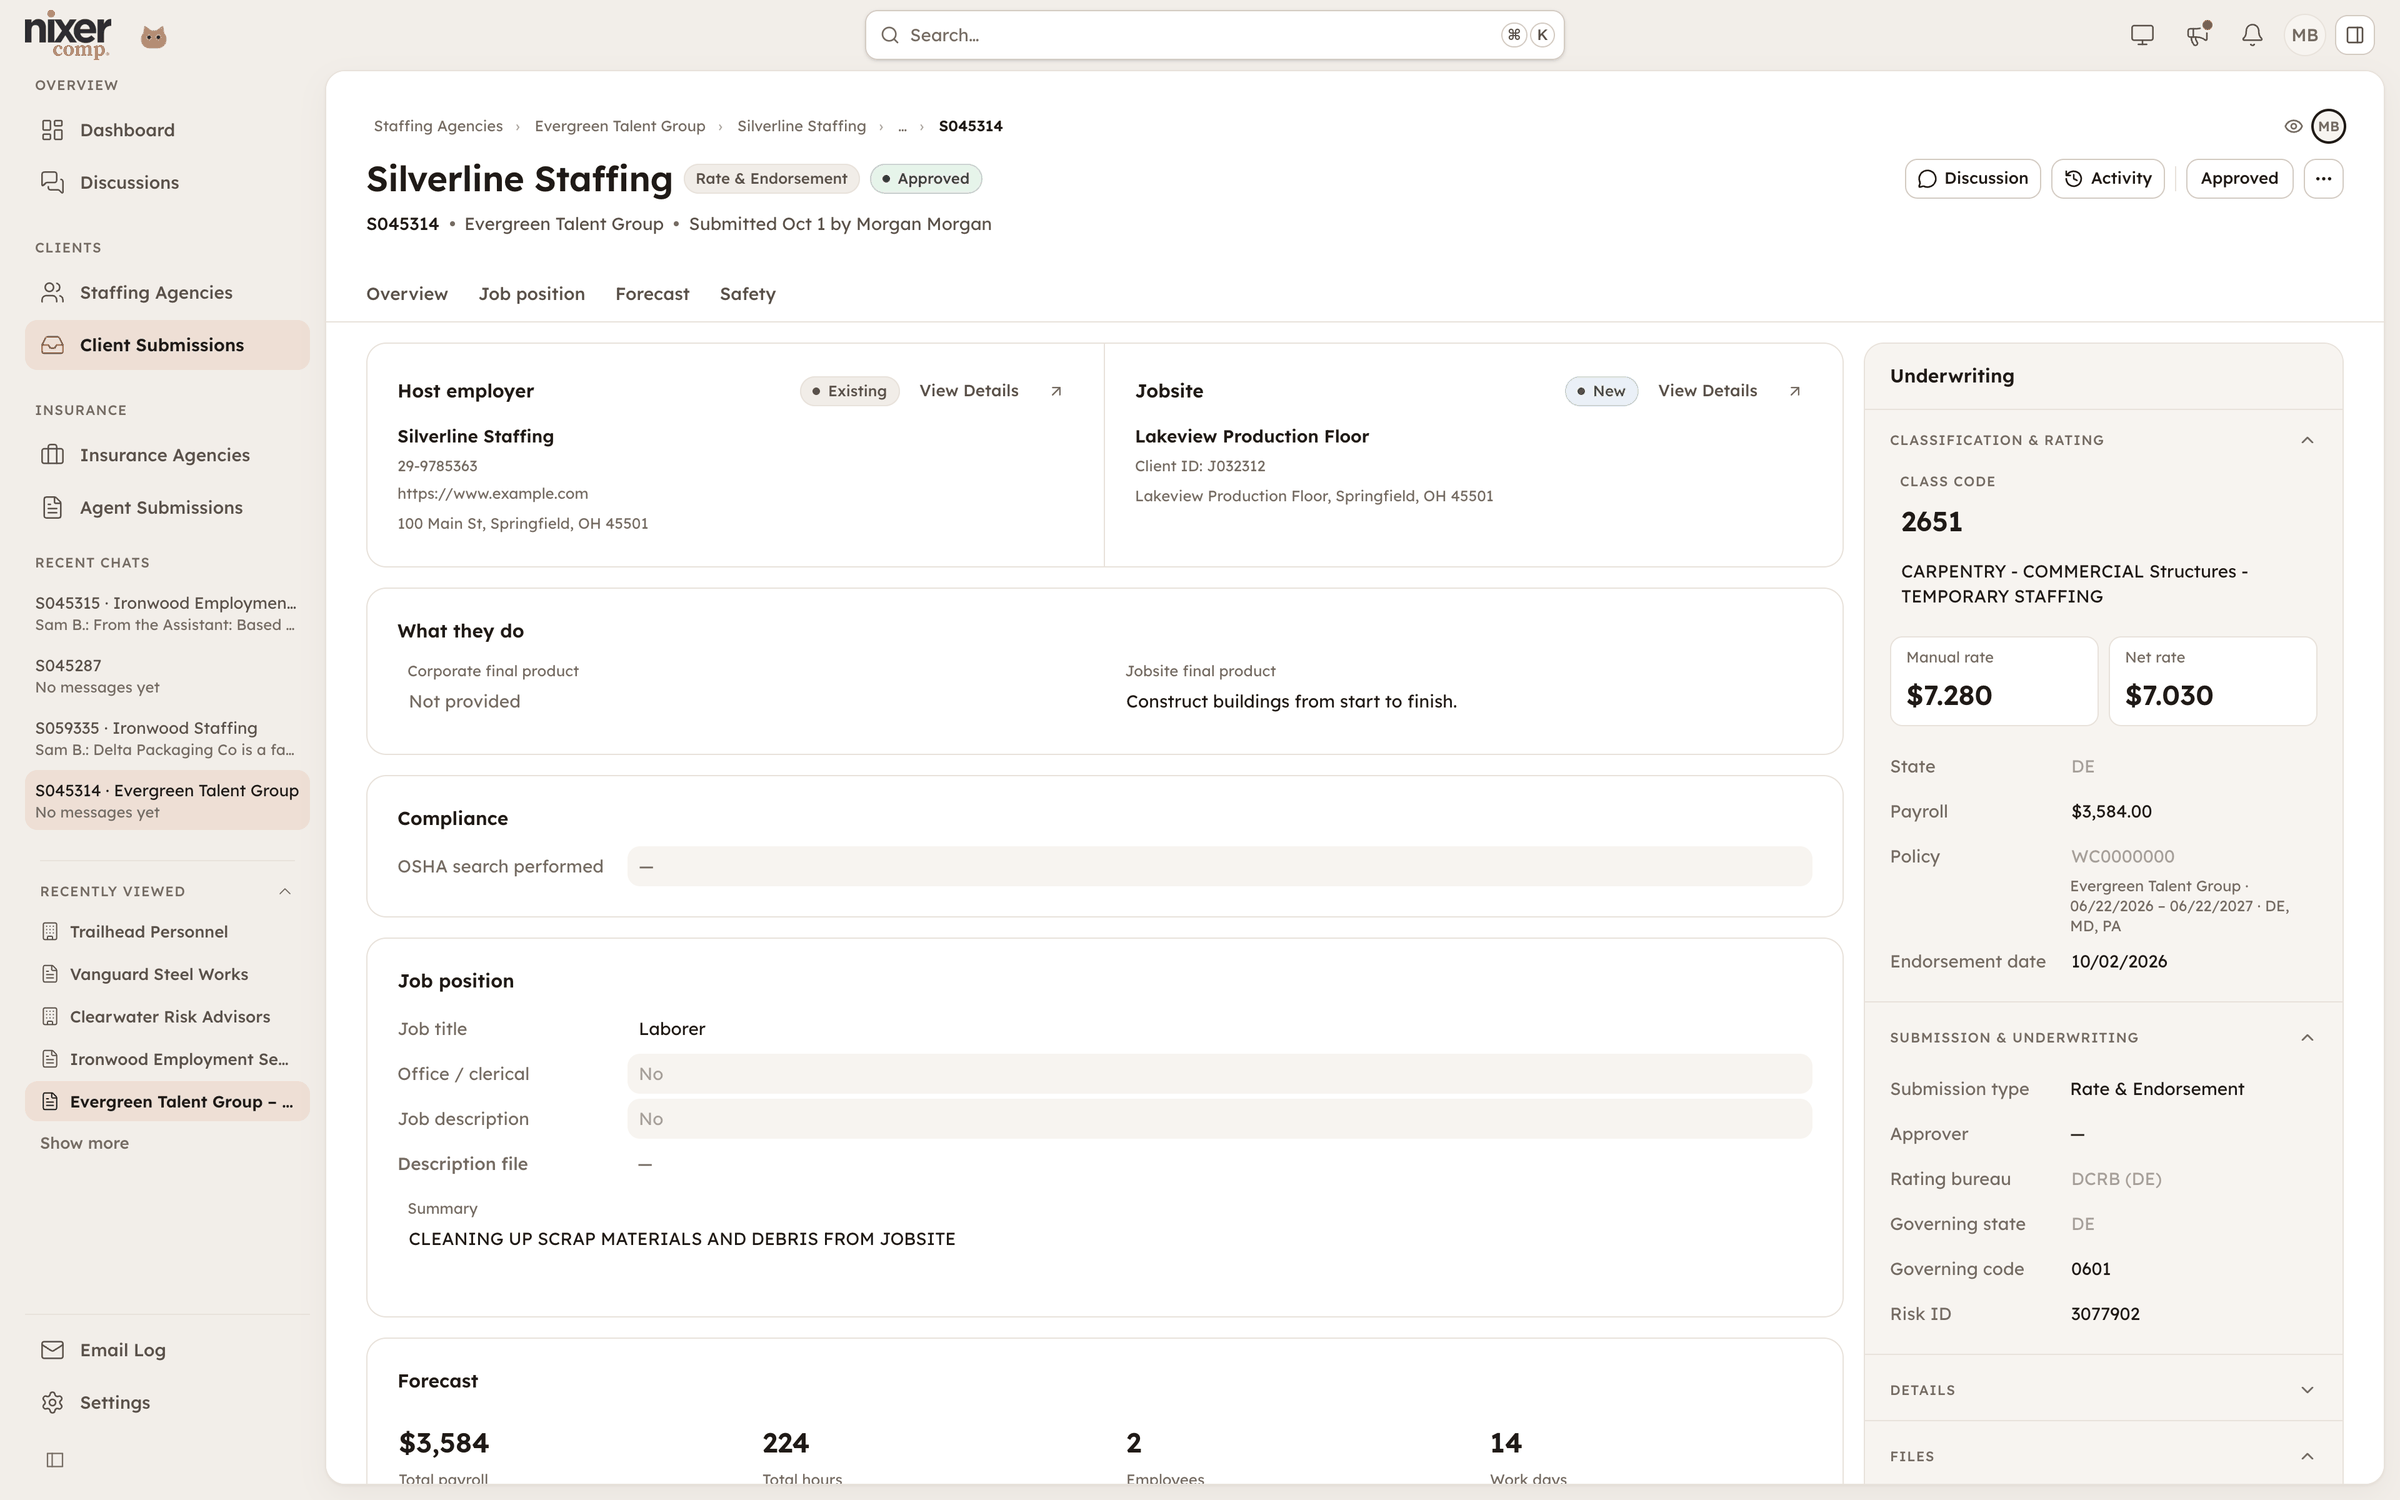Go to Dashboard in sidebar
The image size is (2400, 1500).
167,130
